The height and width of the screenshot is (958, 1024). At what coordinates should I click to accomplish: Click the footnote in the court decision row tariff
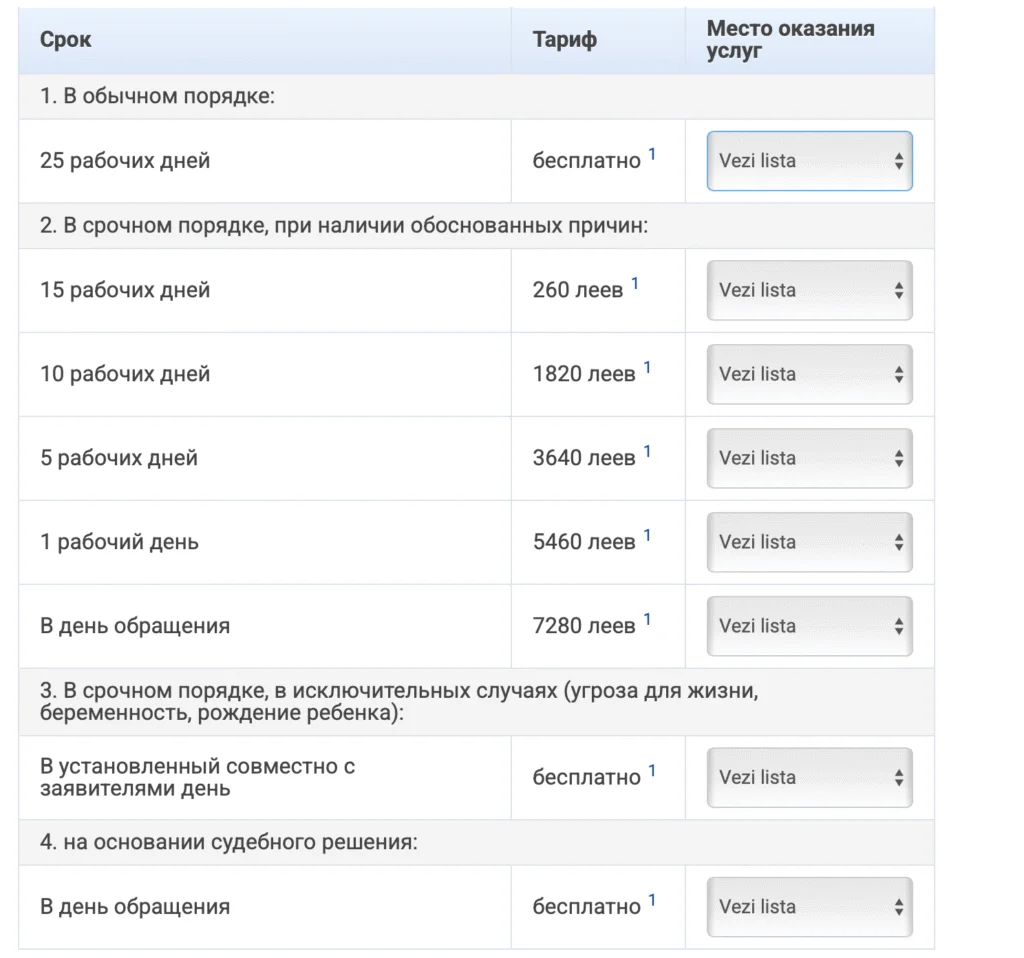(x=652, y=901)
